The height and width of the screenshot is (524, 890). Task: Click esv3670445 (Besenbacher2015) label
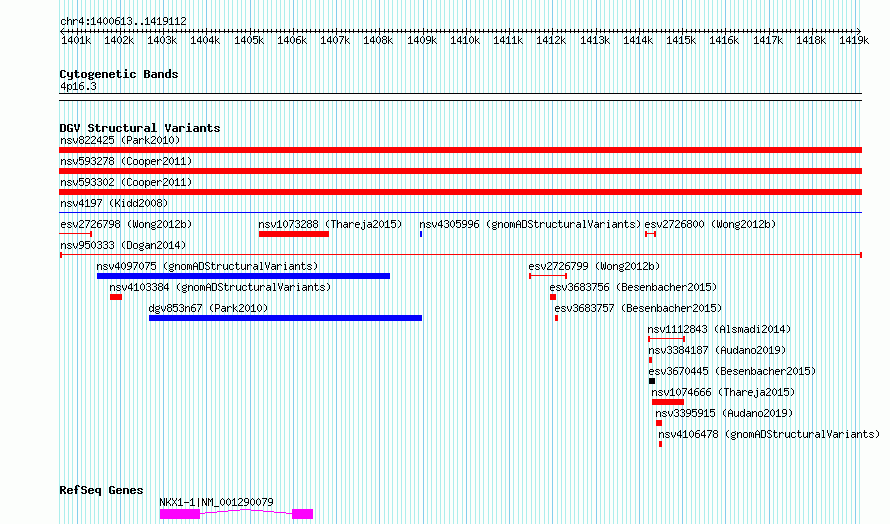tap(732, 371)
